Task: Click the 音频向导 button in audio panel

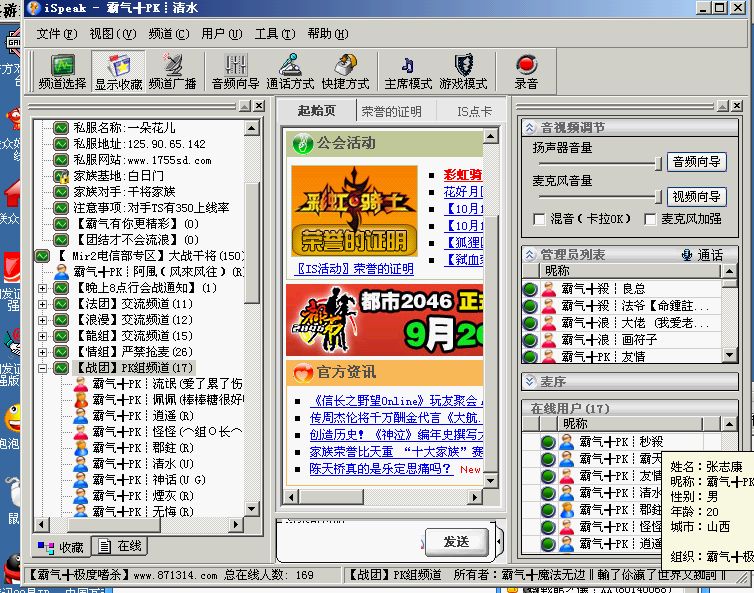Action: coord(696,162)
